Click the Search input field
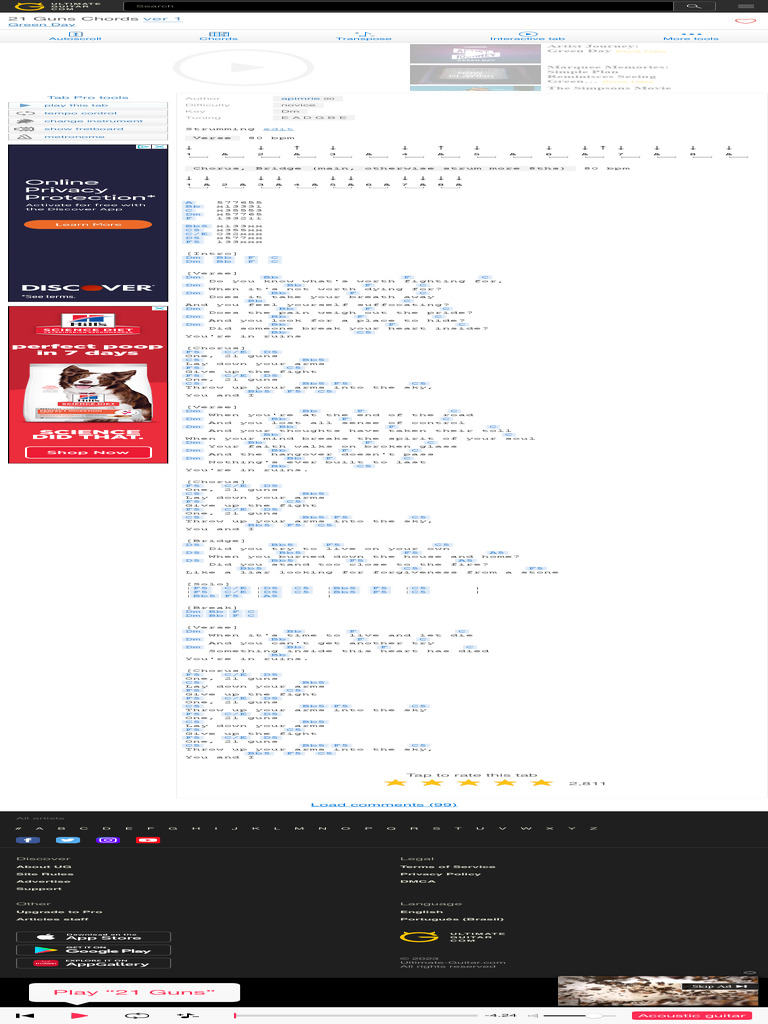Image resolution: width=768 pixels, height=1024 pixels. click(x=398, y=6)
